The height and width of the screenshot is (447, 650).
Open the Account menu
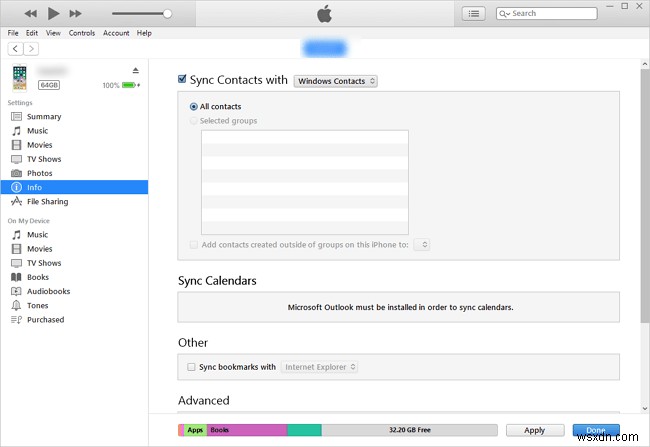point(116,33)
